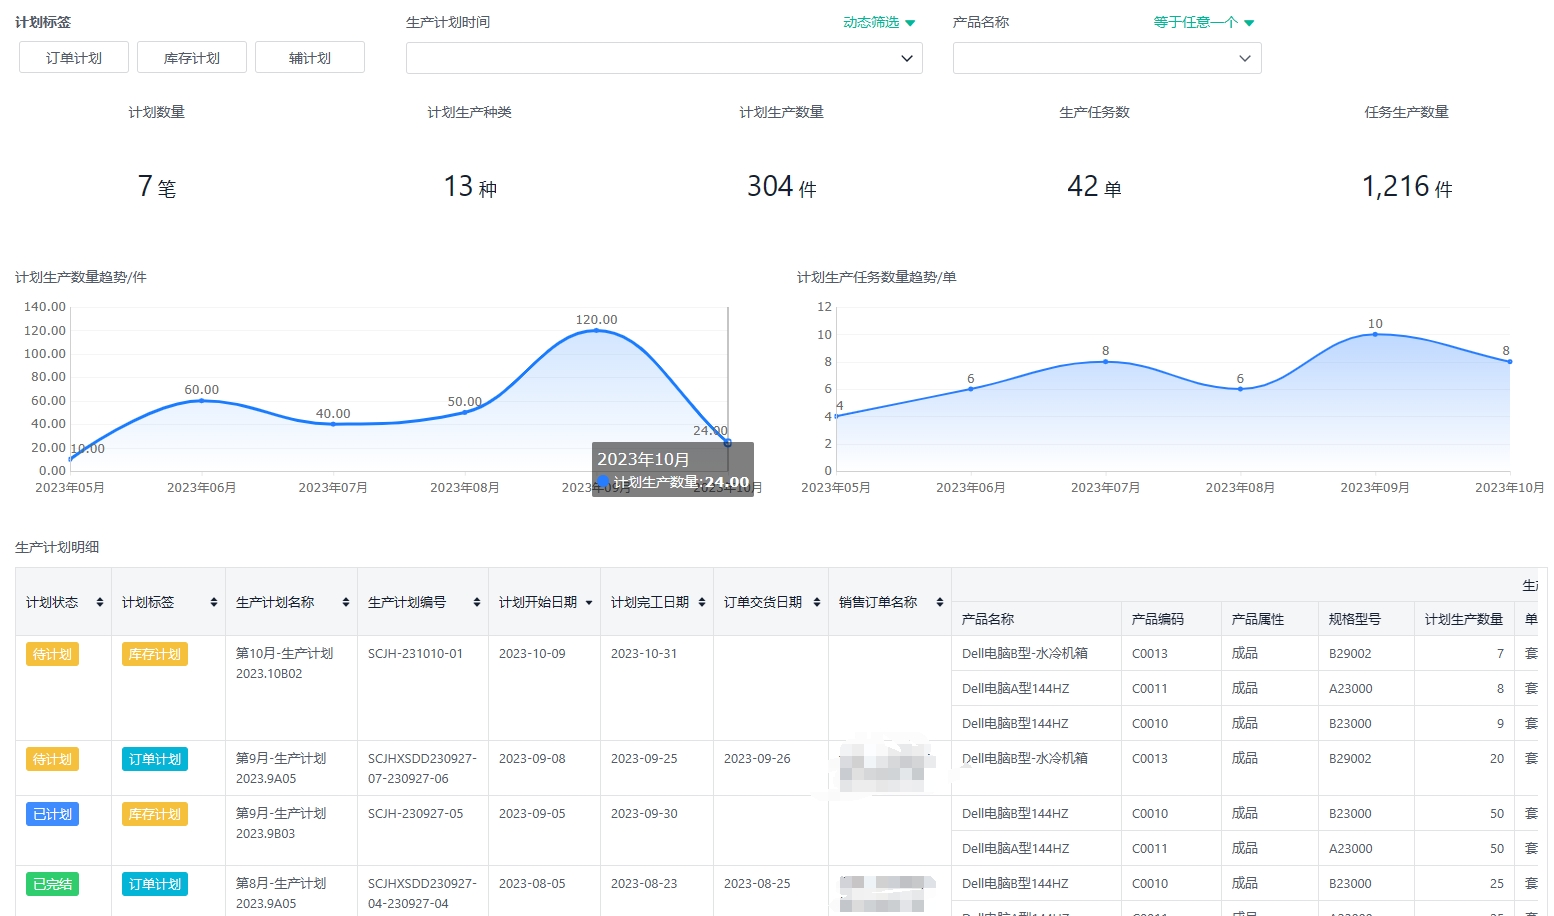Click the 待计划 status tag in first row
Viewport: 1554px width, 916px height.
[52, 654]
